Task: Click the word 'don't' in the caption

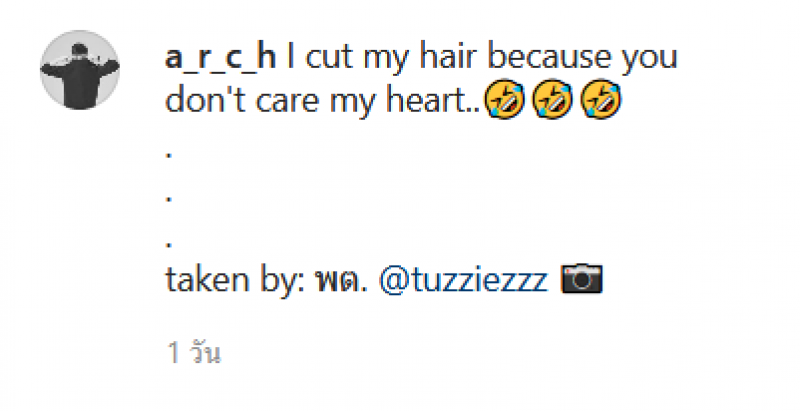Action: [x=207, y=100]
